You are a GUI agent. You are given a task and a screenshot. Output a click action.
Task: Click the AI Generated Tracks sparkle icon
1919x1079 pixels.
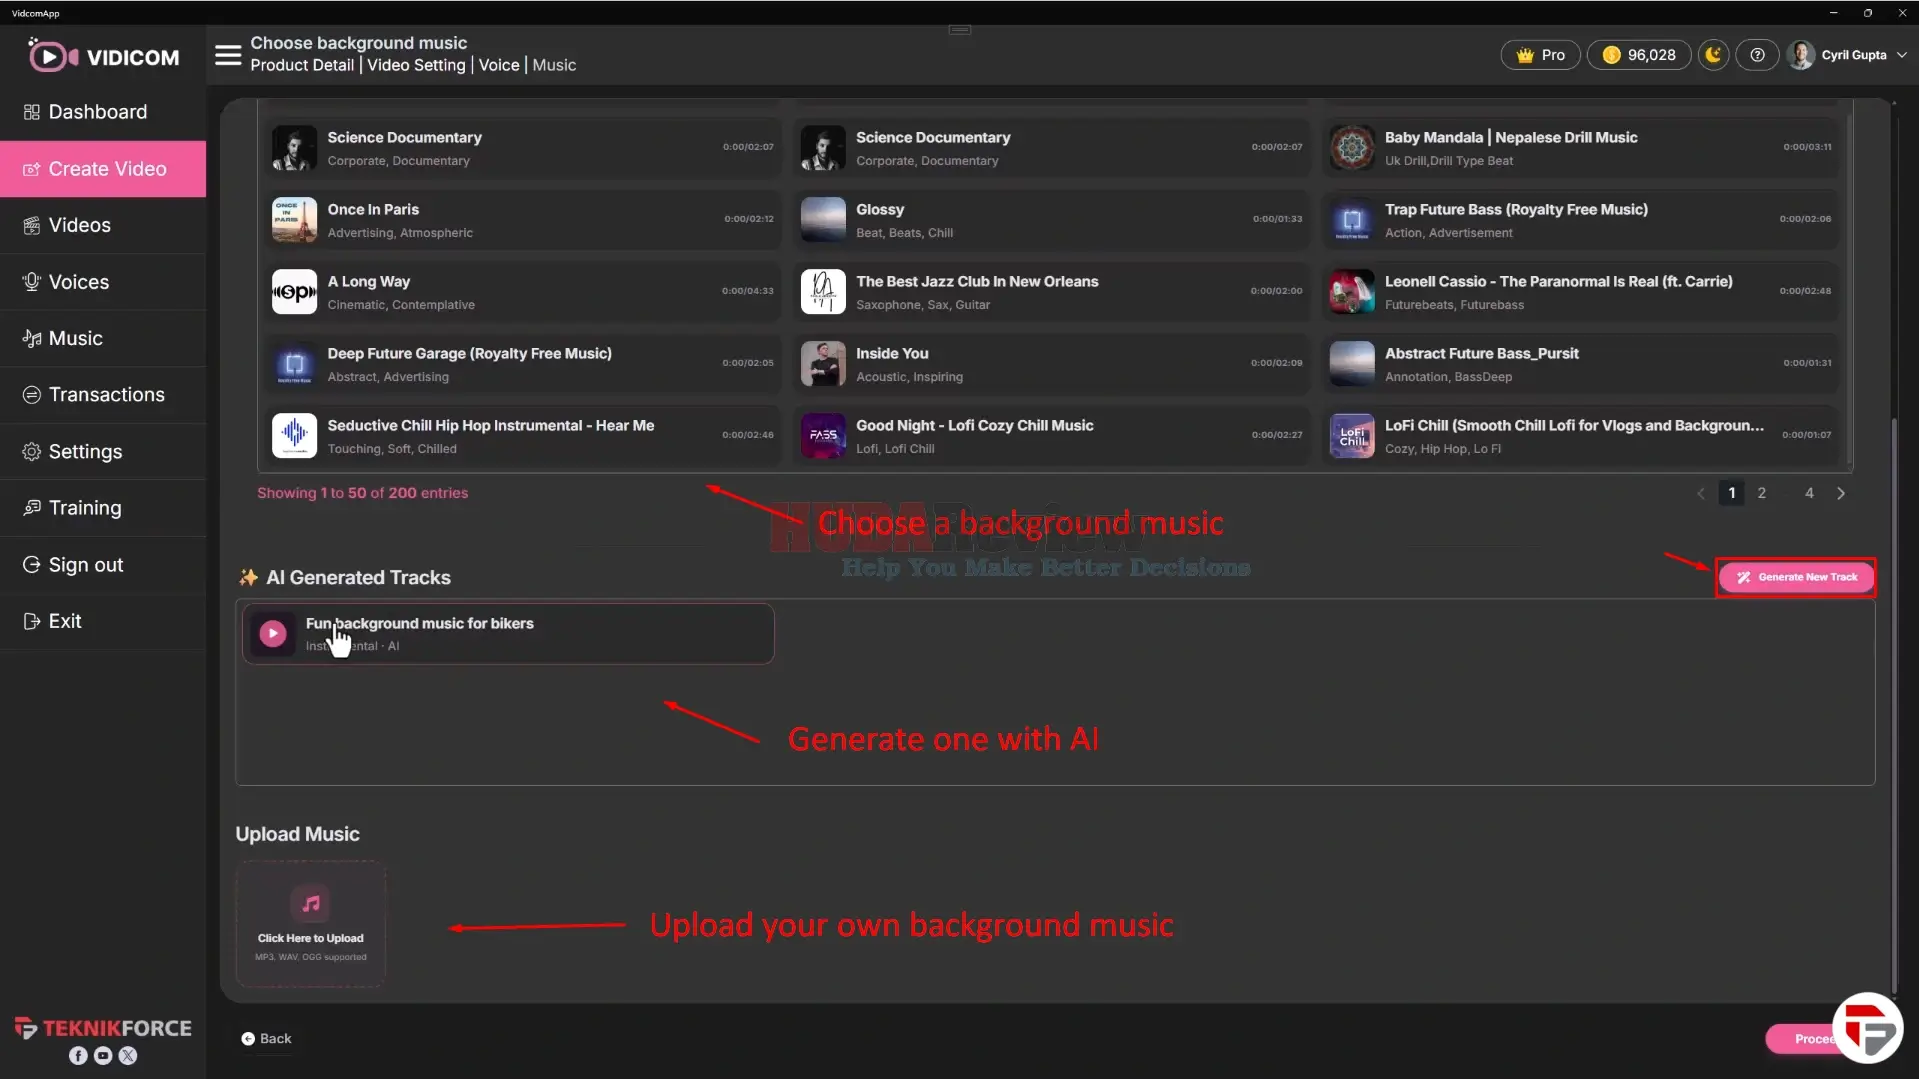248,577
